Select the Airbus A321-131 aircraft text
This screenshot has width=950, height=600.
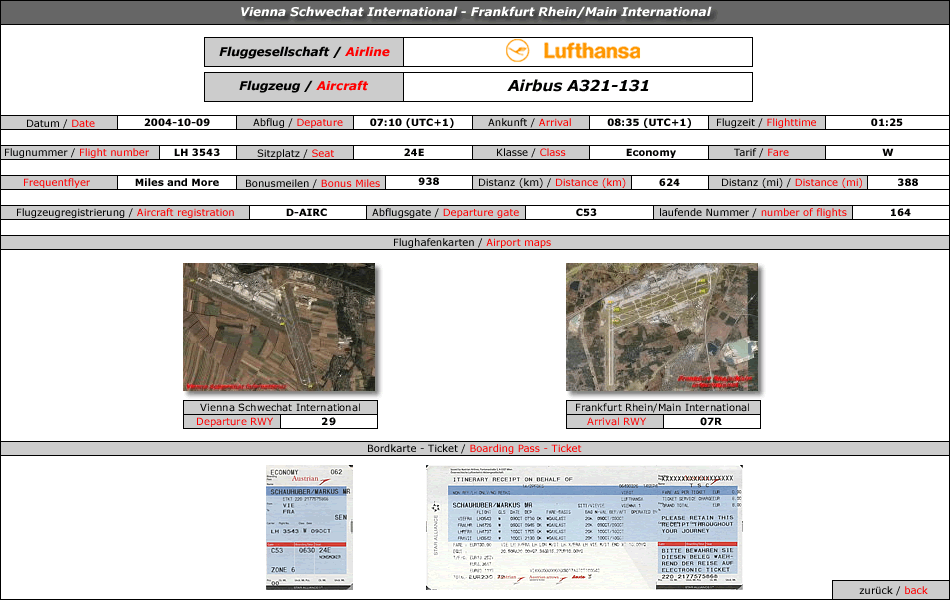tap(578, 86)
